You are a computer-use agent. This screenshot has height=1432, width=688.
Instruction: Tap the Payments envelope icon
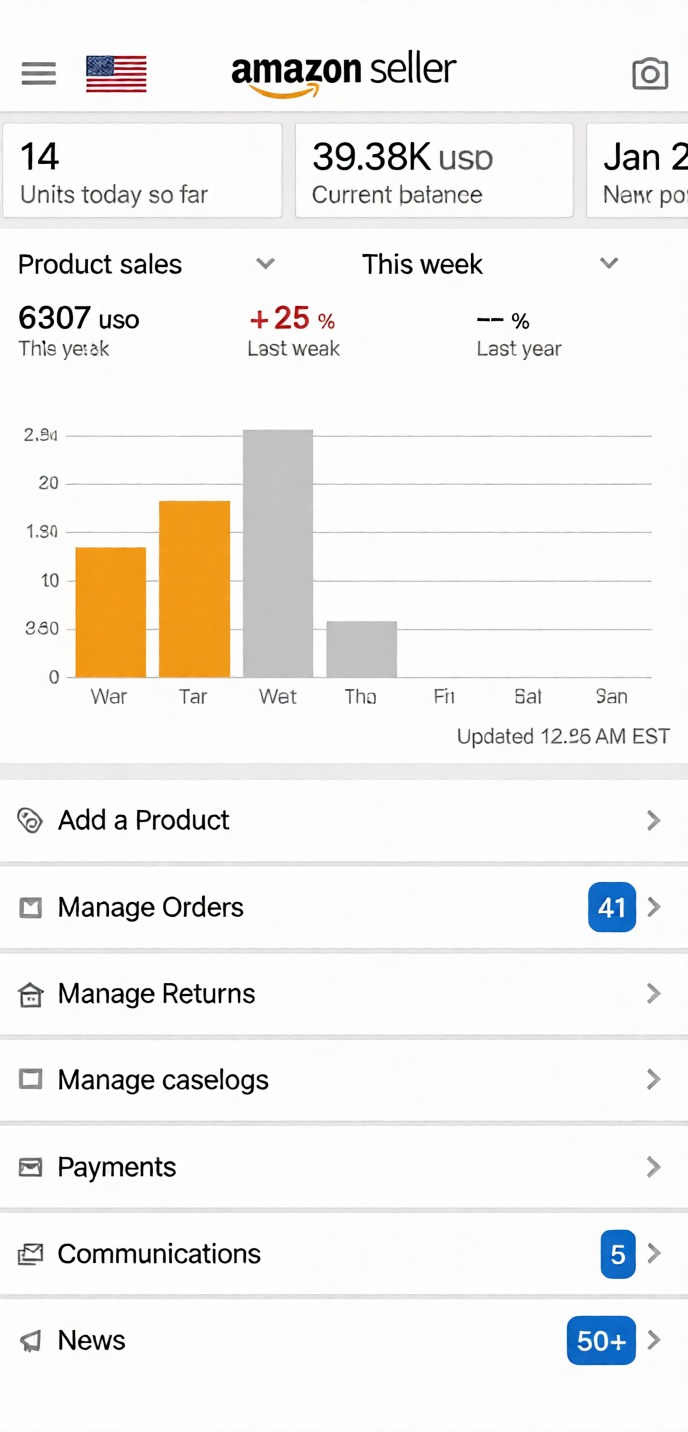(31, 1168)
